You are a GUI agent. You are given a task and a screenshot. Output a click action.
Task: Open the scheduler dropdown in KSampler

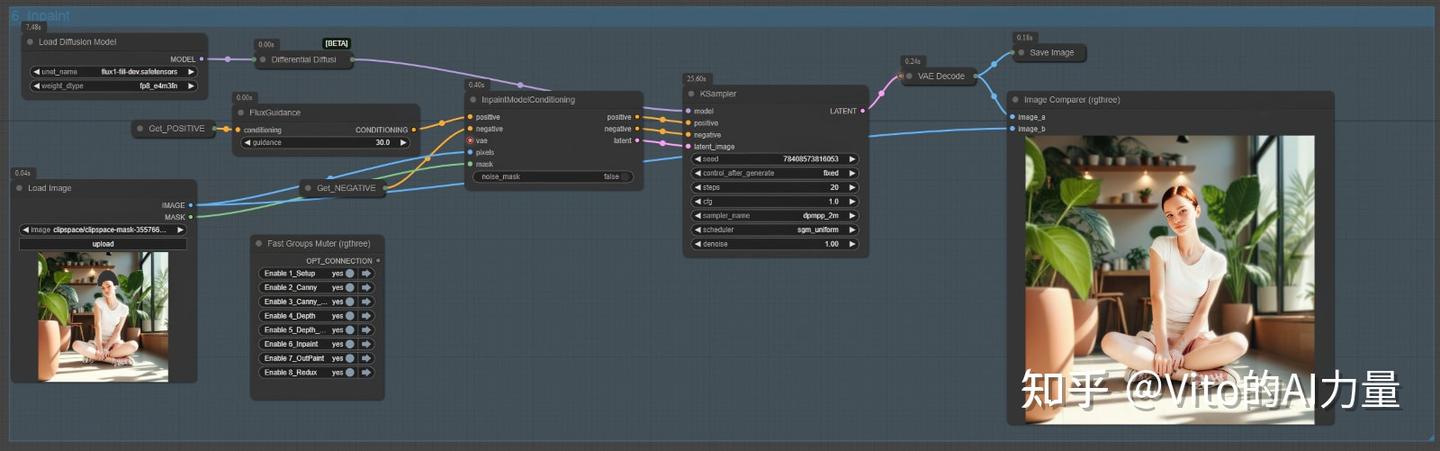tap(775, 229)
